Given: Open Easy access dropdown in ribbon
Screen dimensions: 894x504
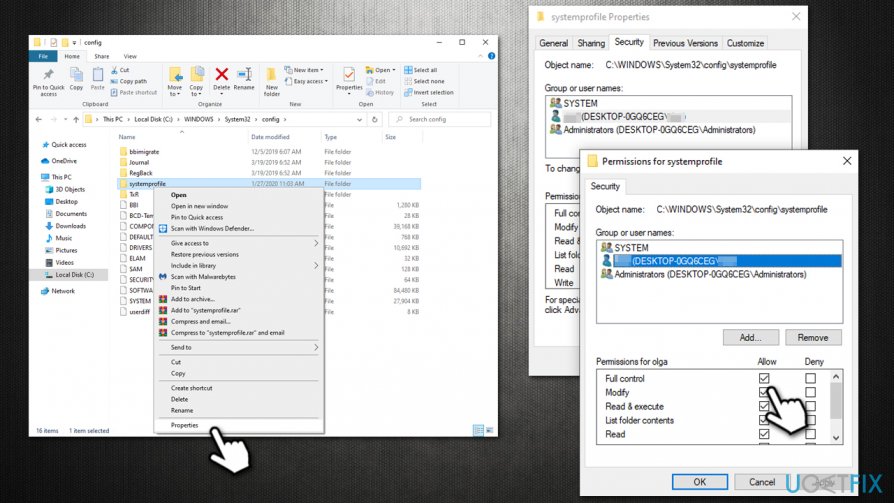Looking at the screenshot, I should [306, 81].
